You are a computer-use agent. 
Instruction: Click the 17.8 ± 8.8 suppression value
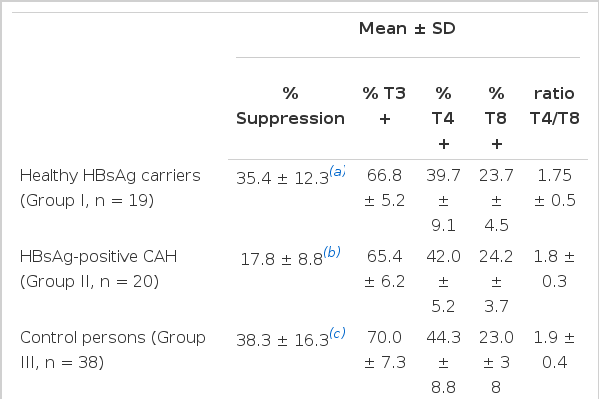coord(282,260)
